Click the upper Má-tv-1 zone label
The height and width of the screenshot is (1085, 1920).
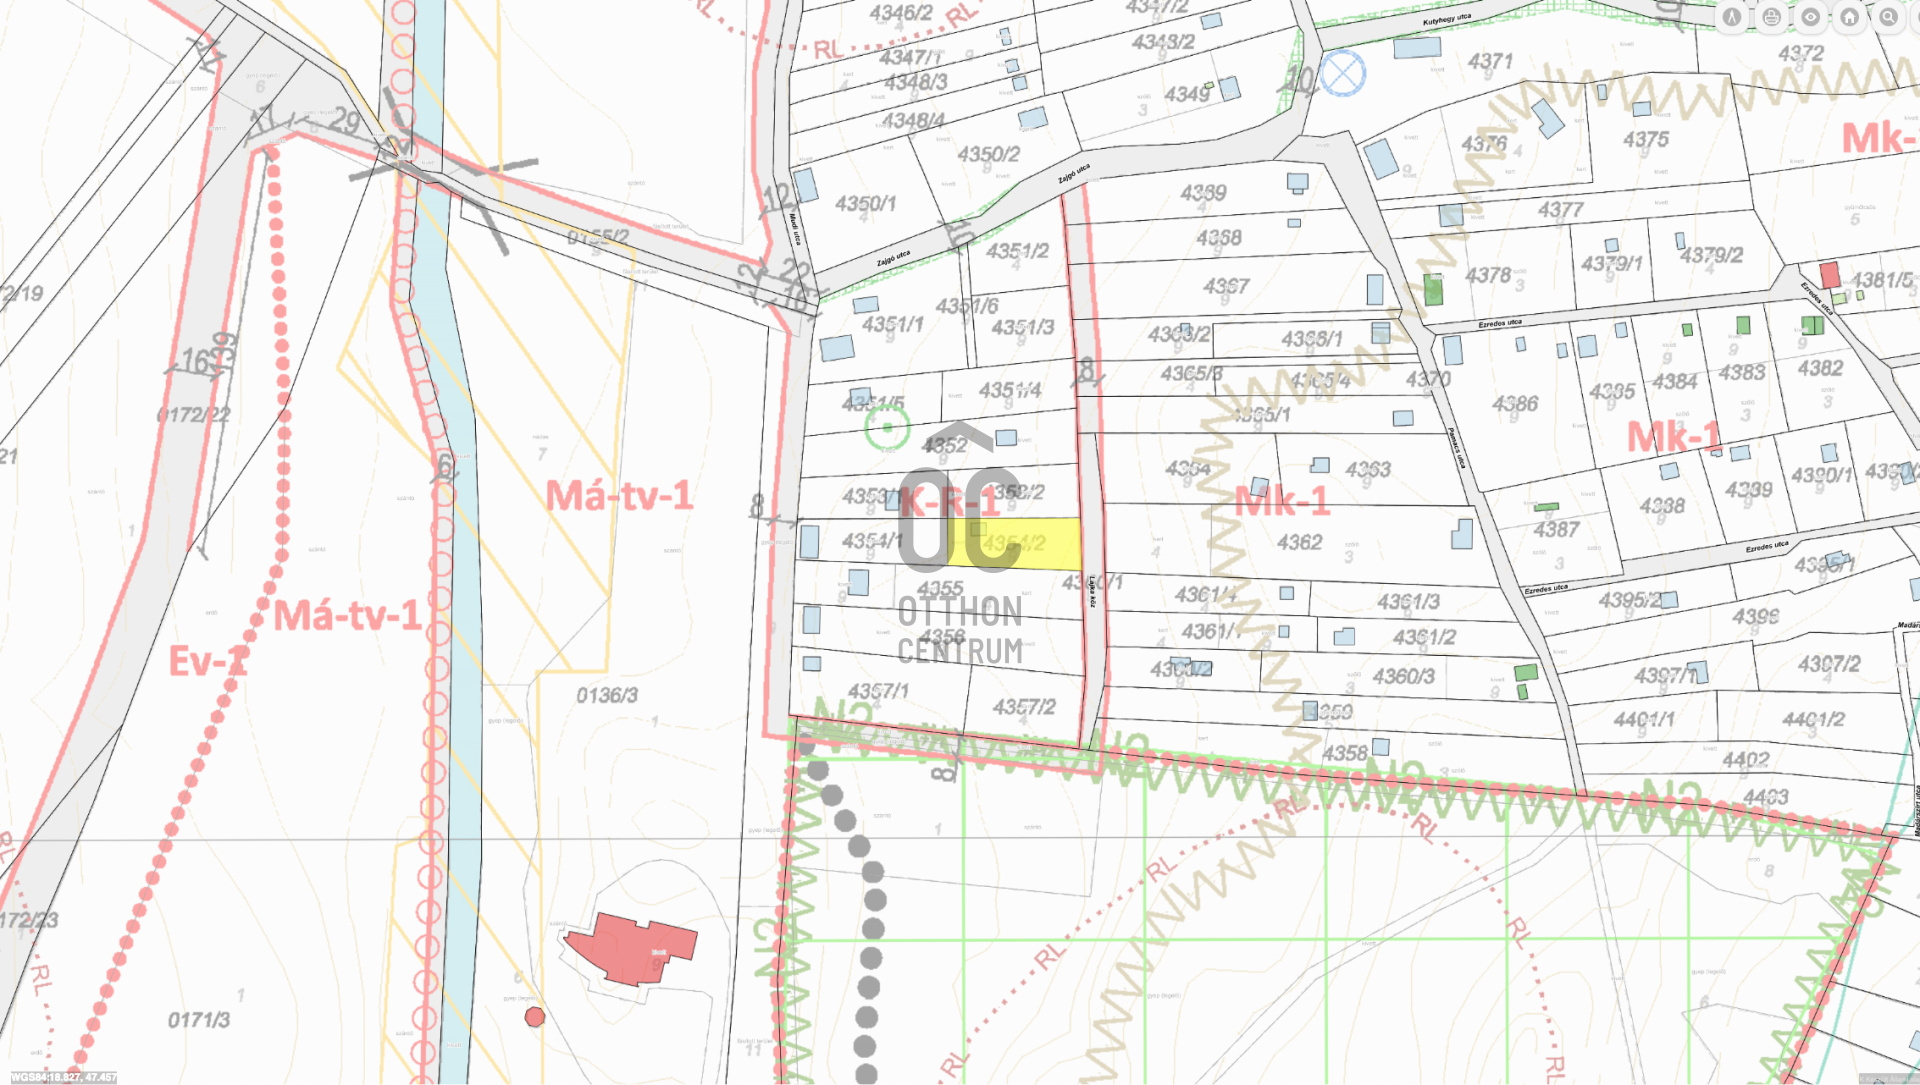(x=619, y=495)
